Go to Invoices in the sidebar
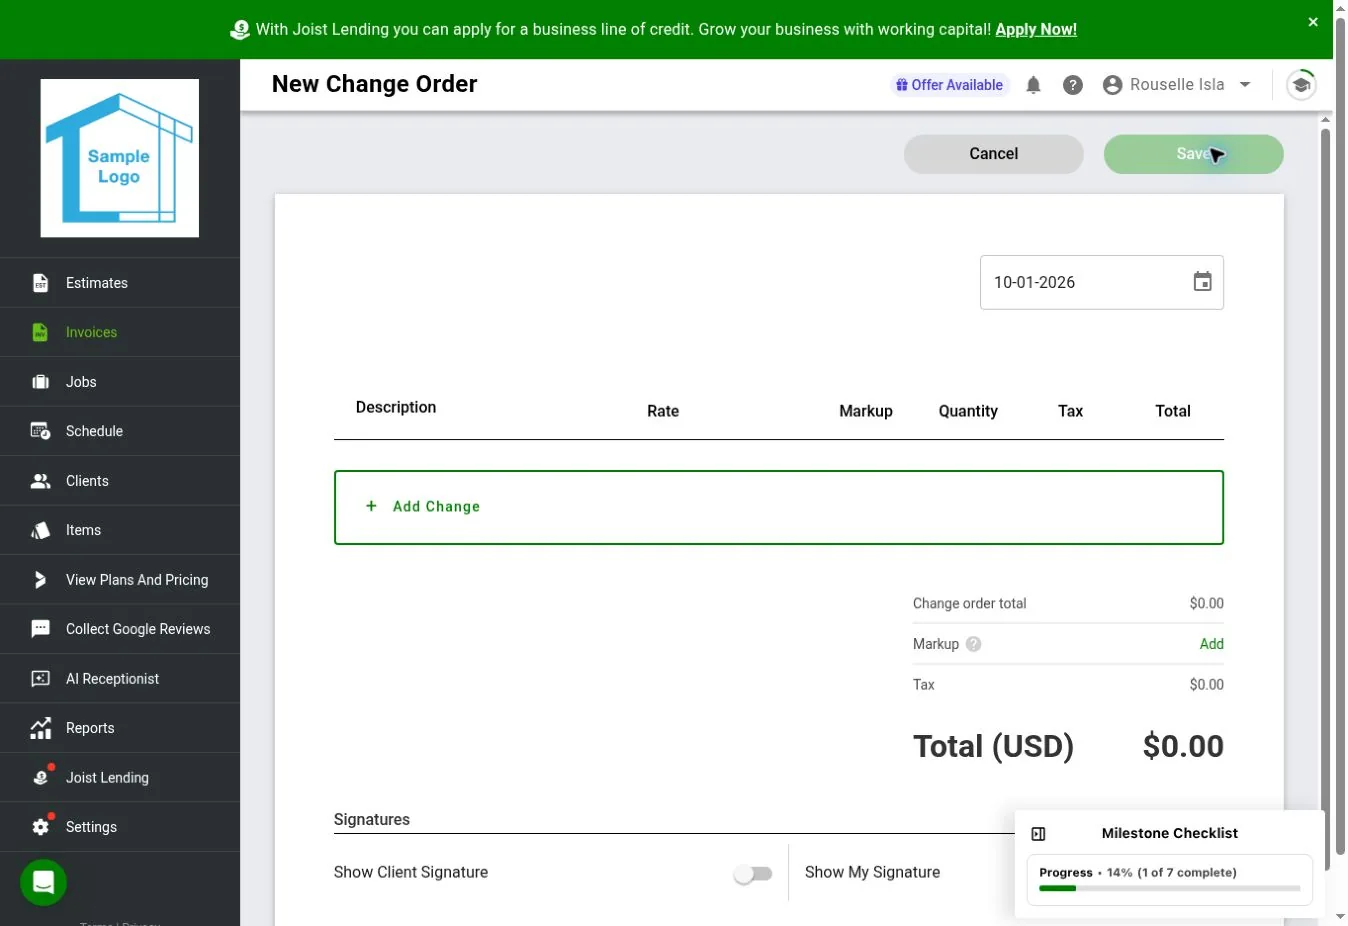The image size is (1348, 926). pos(120,332)
